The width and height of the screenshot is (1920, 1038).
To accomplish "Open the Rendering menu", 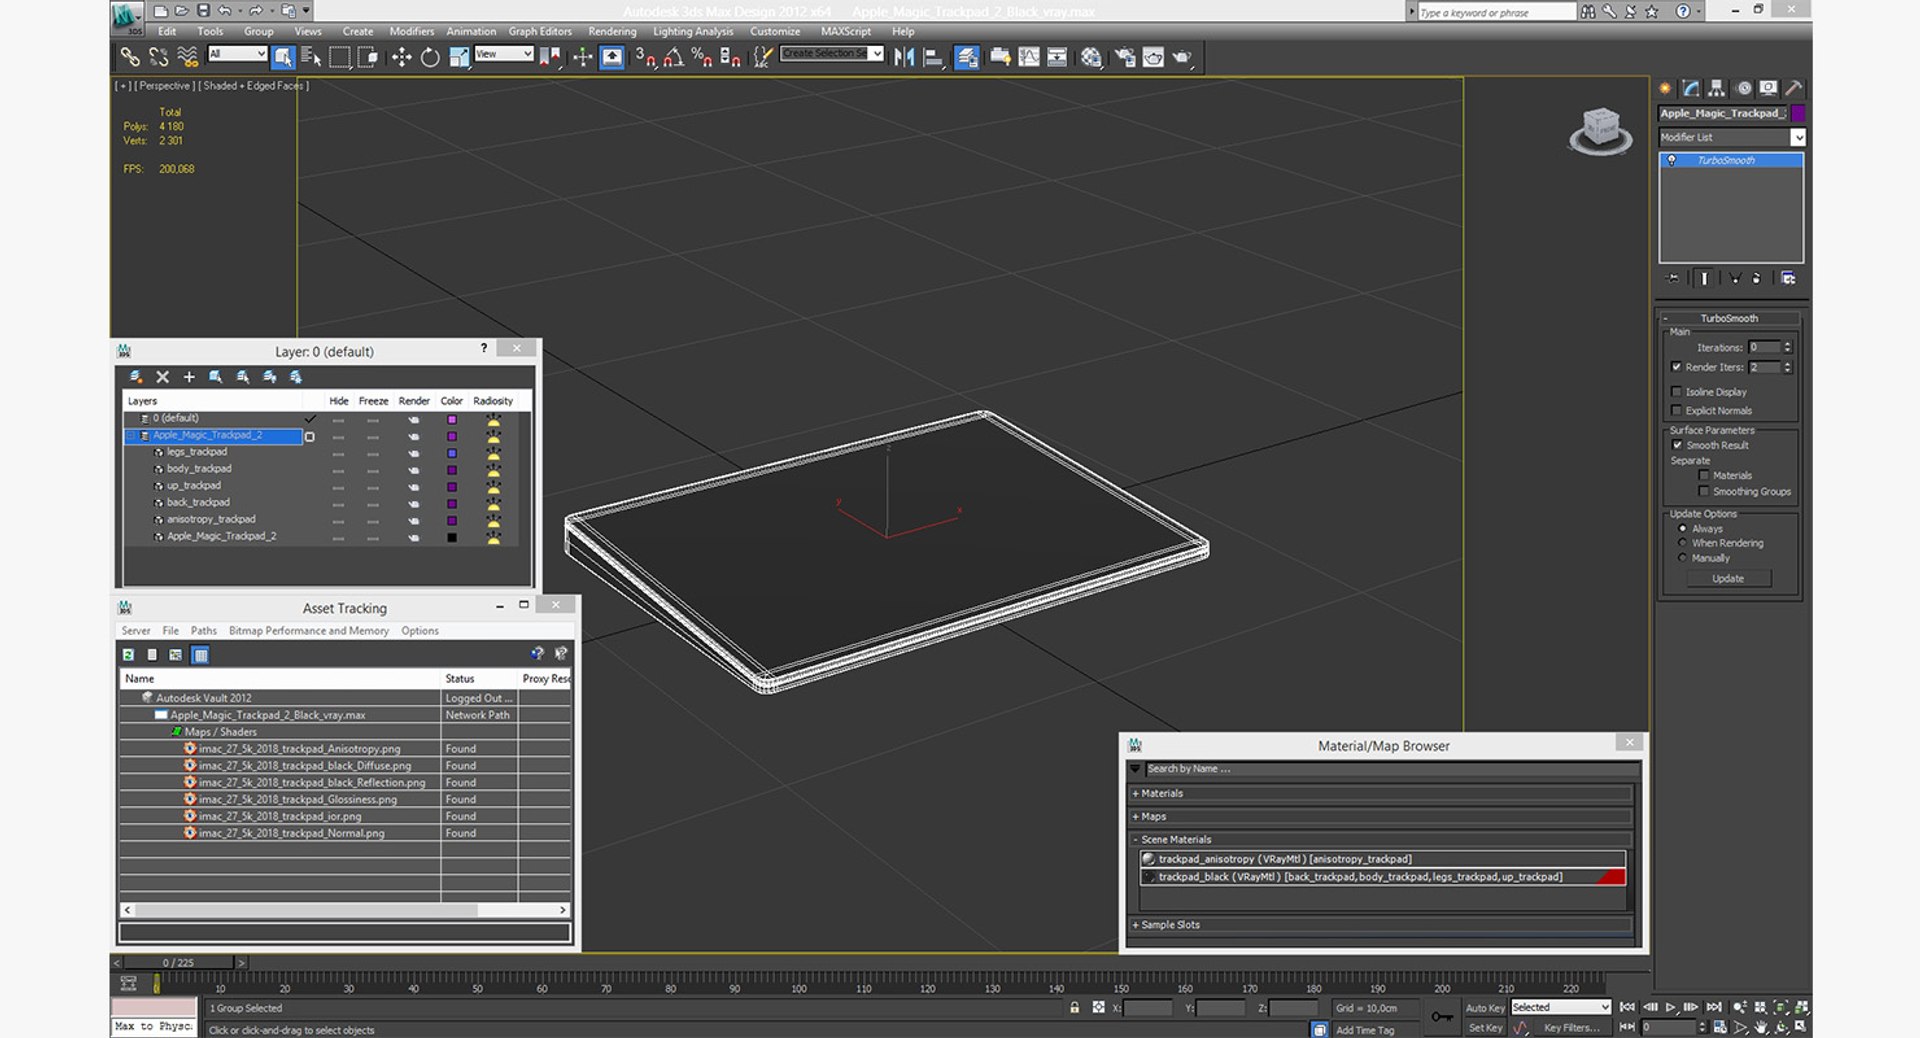I will click(612, 31).
